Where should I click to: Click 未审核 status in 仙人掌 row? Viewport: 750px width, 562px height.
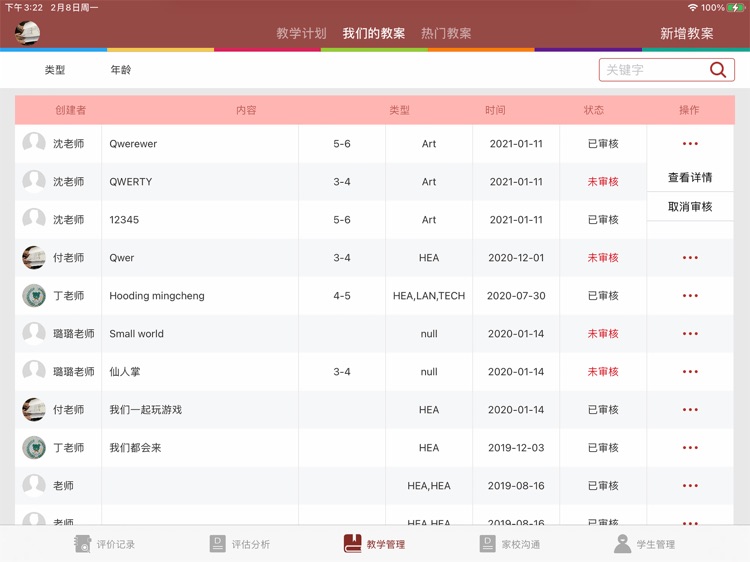603,372
